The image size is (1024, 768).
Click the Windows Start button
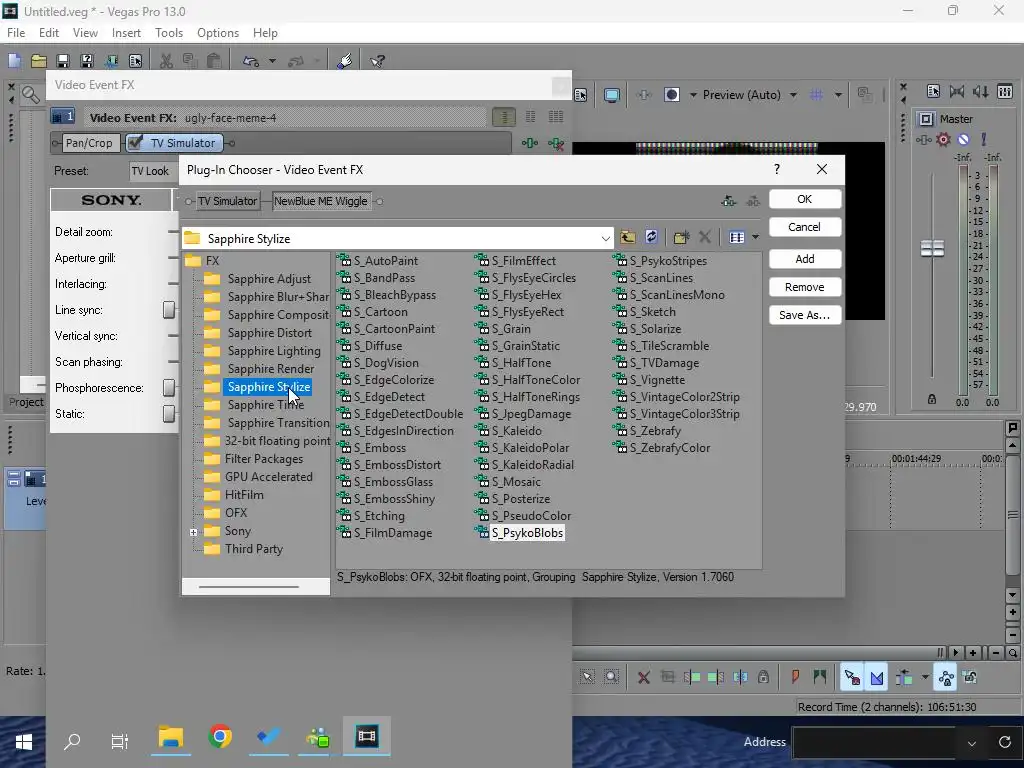coord(24,741)
